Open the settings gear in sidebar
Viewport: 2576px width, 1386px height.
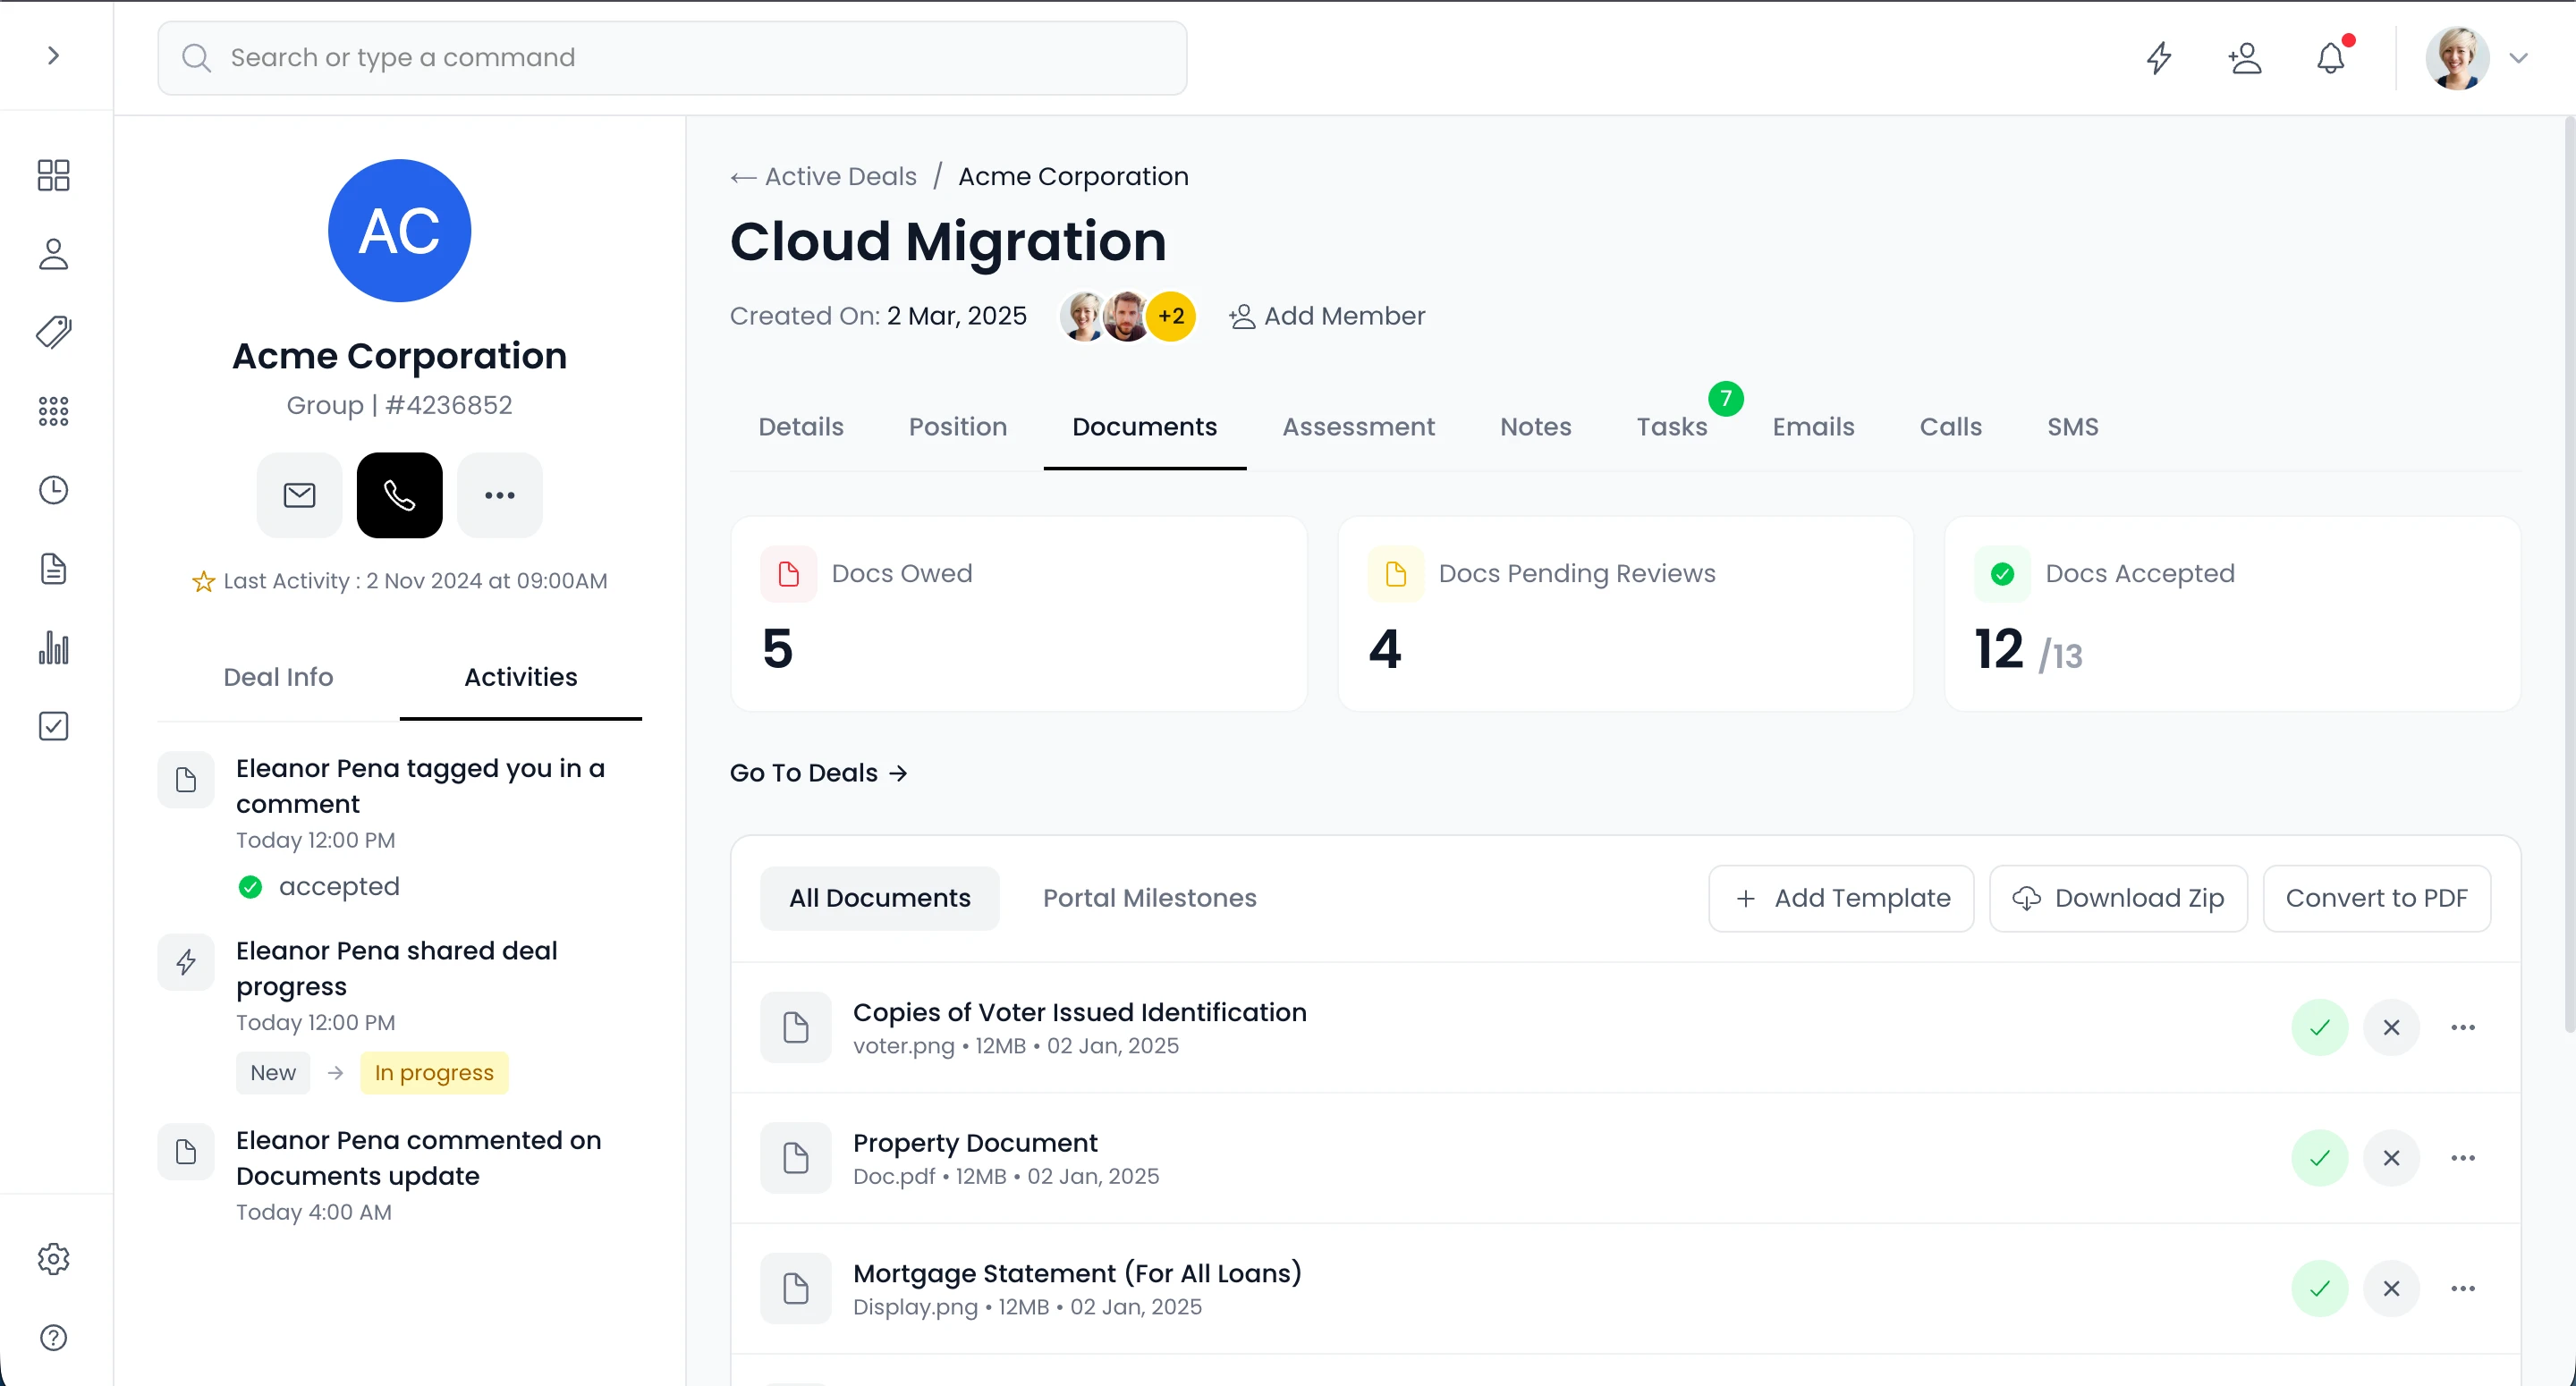(53, 1259)
